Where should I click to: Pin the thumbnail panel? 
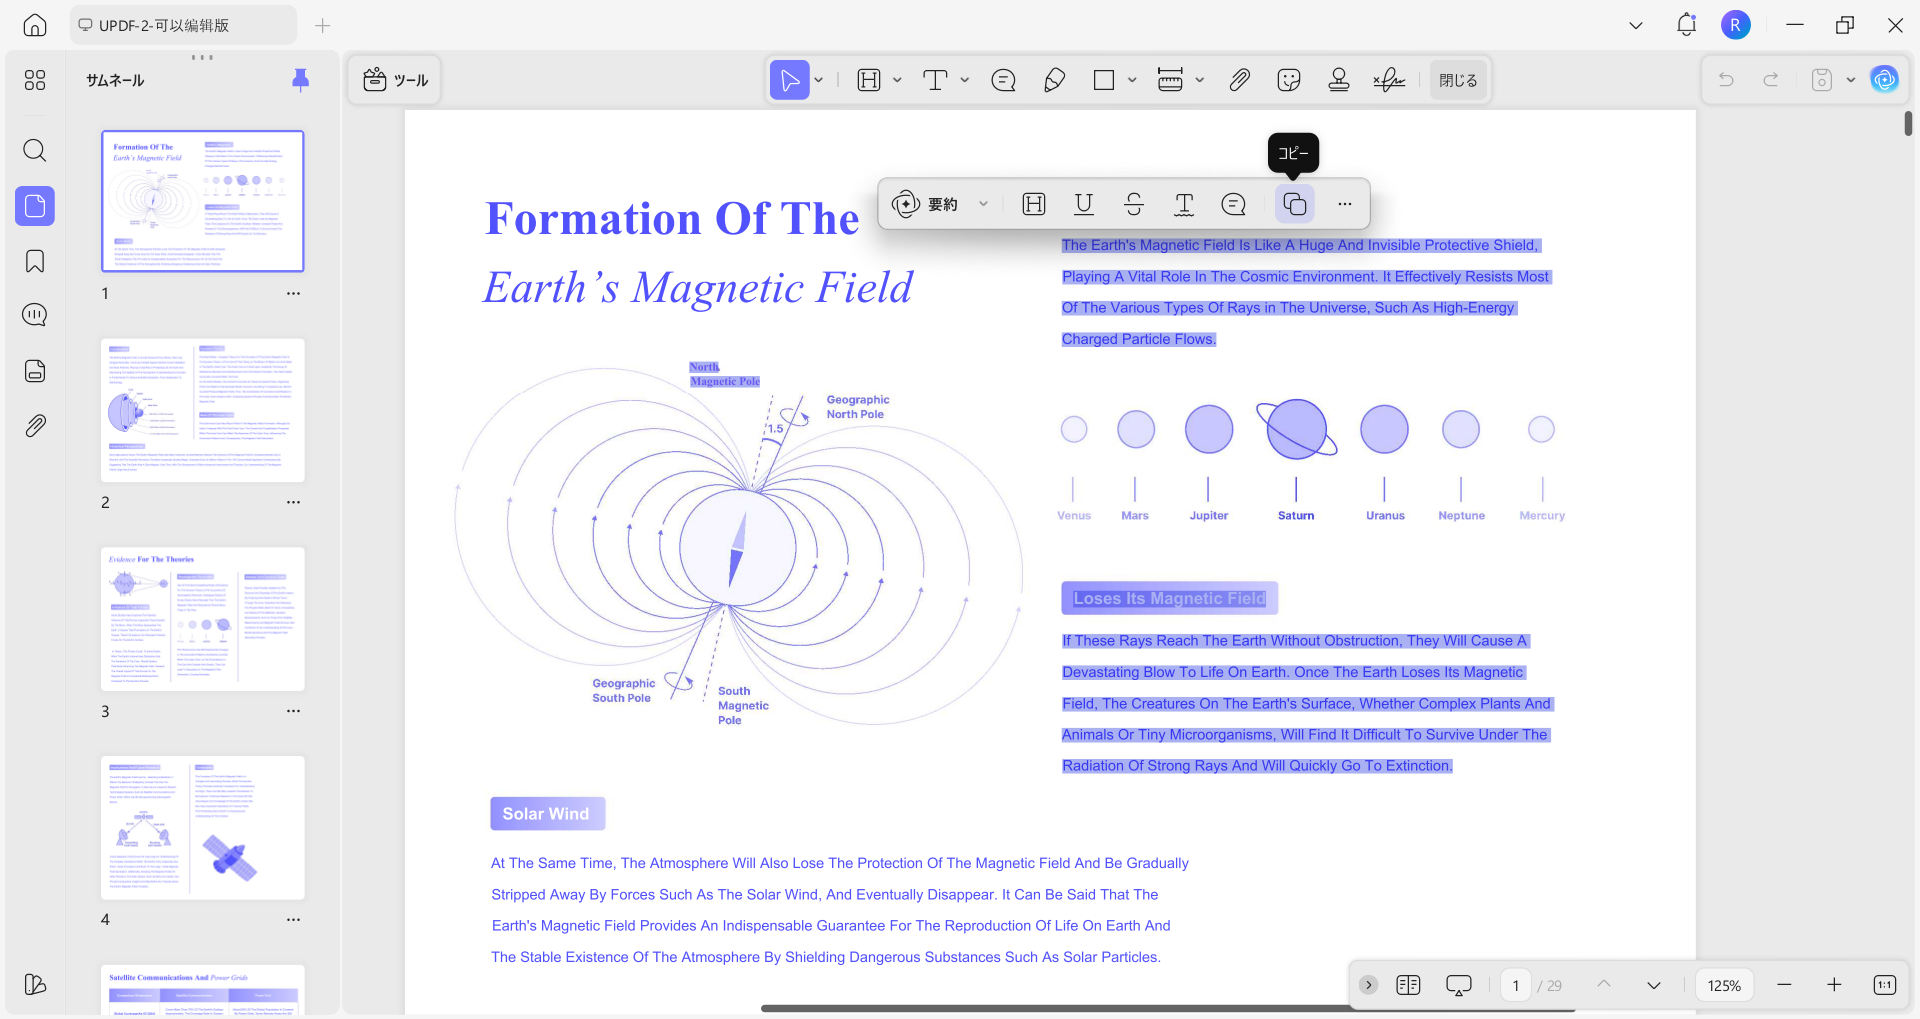click(x=300, y=80)
